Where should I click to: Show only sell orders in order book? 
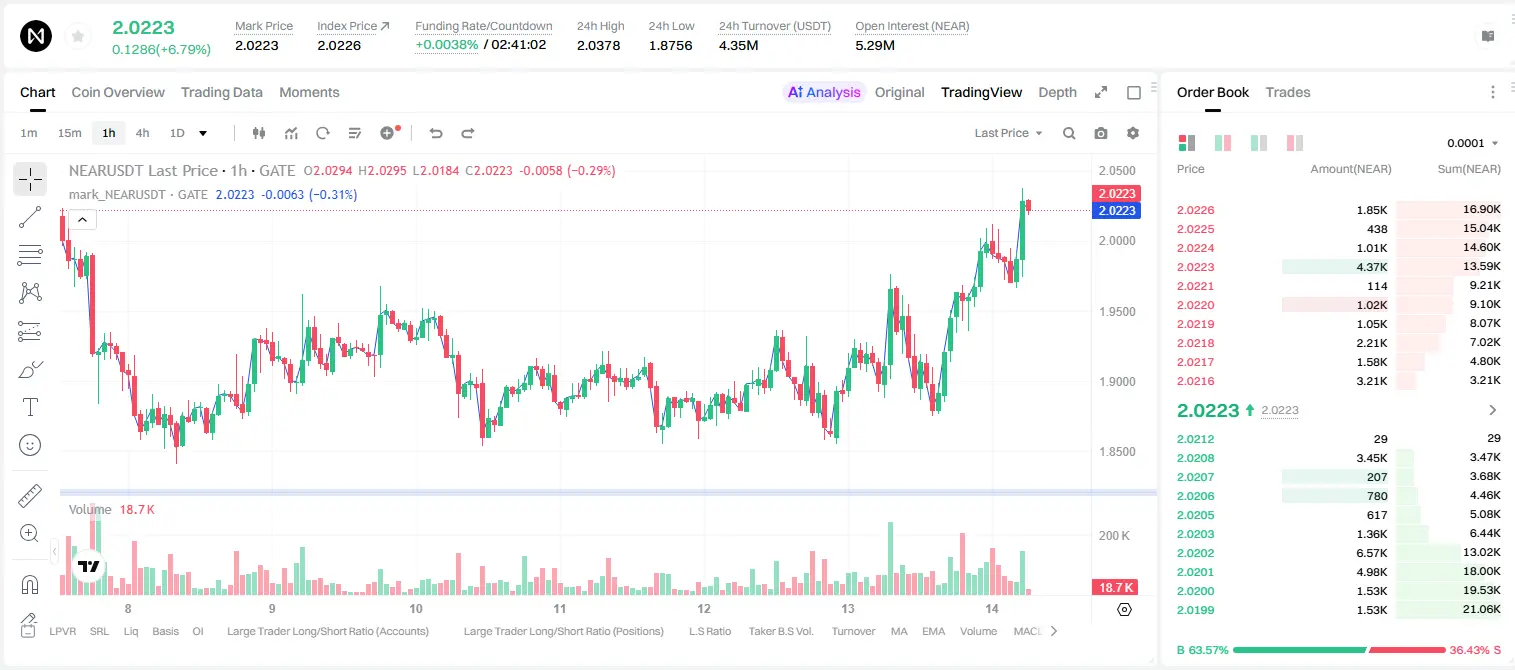1294,143
